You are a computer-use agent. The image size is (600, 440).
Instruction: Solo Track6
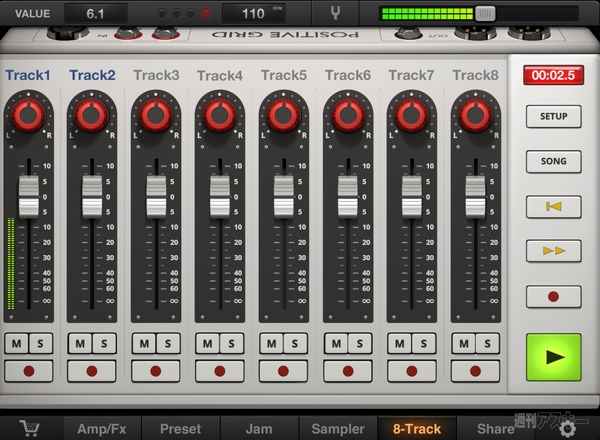point(358,344)
